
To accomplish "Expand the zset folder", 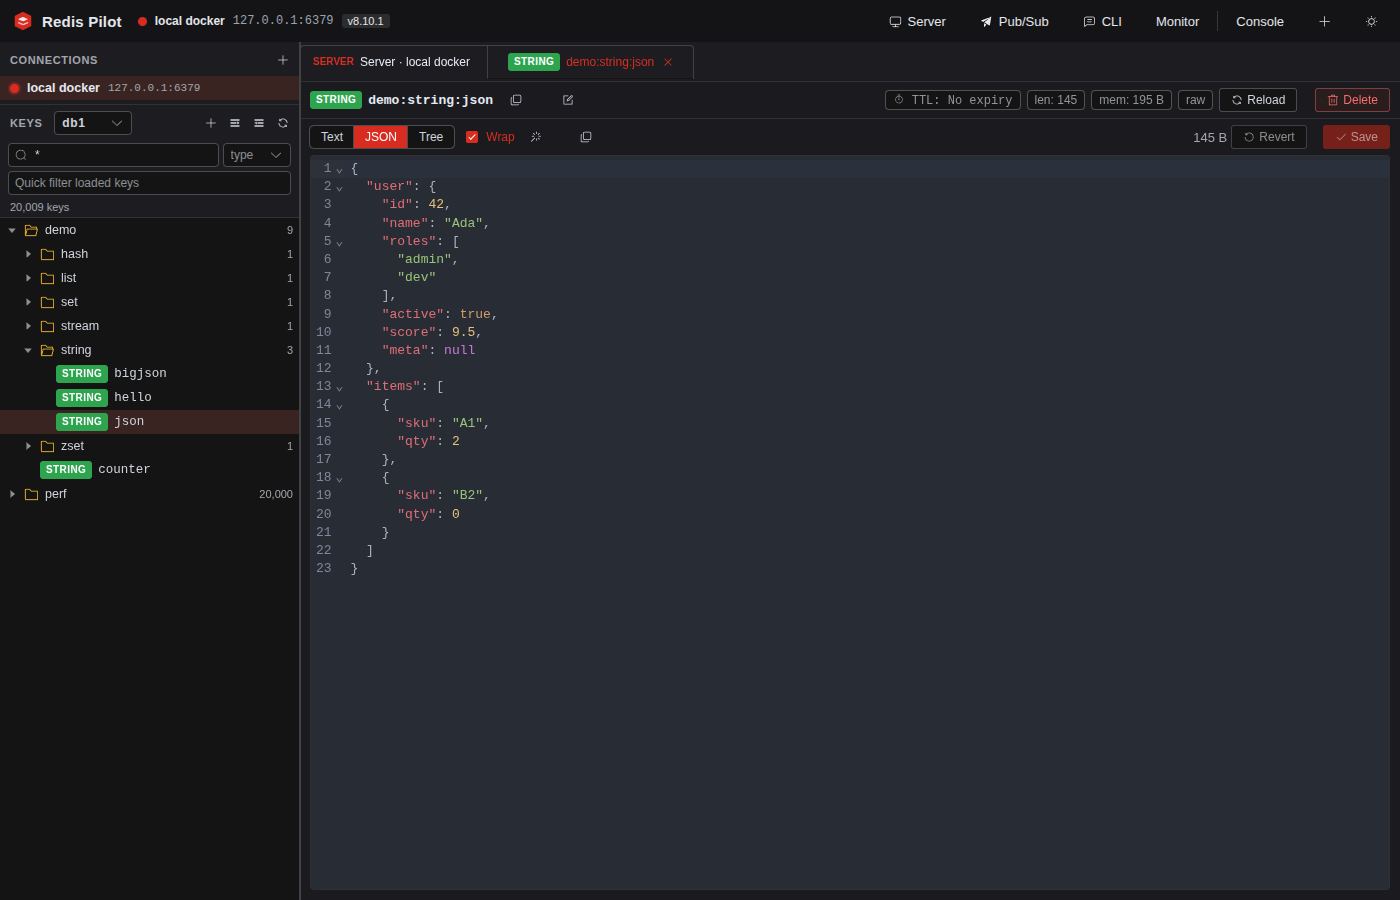I will point(28,446).
